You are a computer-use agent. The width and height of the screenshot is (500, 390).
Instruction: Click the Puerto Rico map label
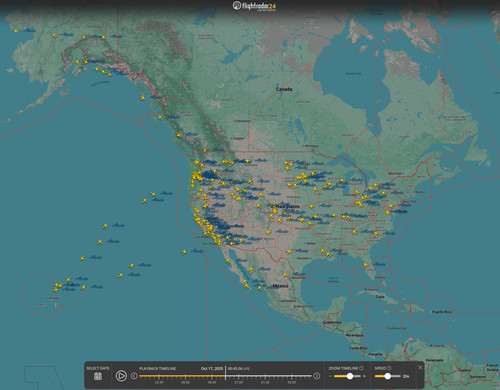click(442, 312)
